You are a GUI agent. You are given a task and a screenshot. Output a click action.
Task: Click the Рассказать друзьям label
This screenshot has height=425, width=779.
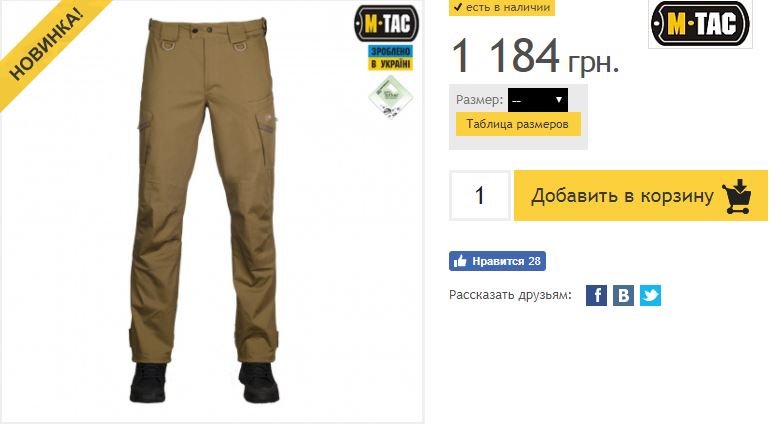click(510, 295)
